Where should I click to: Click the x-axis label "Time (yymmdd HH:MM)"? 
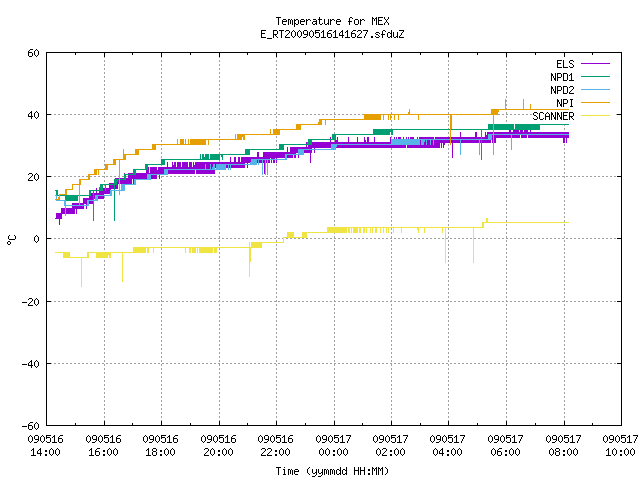tap(332, 471)
